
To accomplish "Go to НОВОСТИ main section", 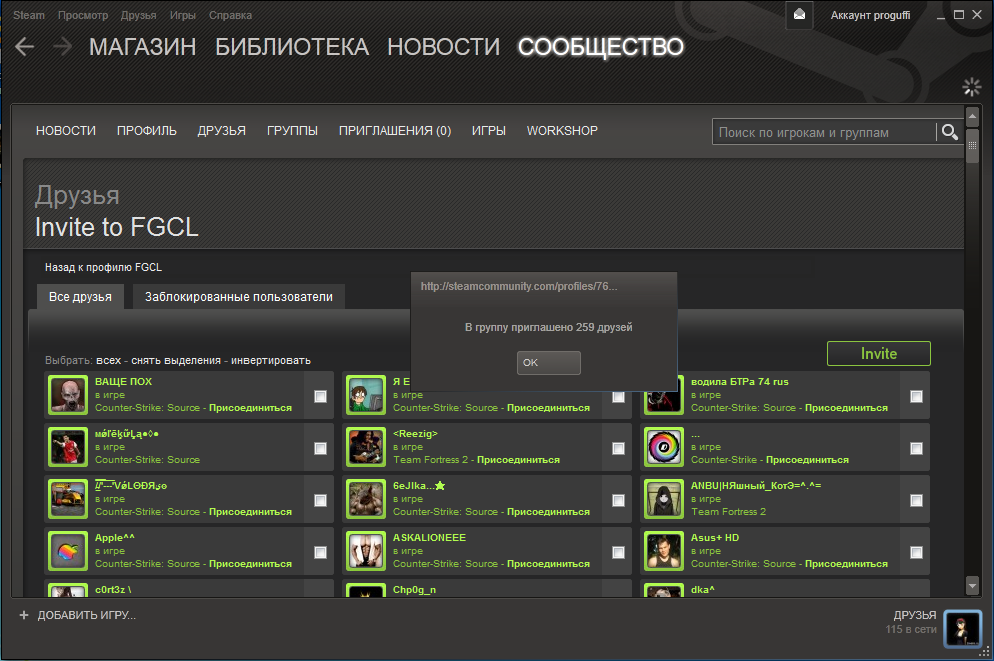I will pos(443,47).
